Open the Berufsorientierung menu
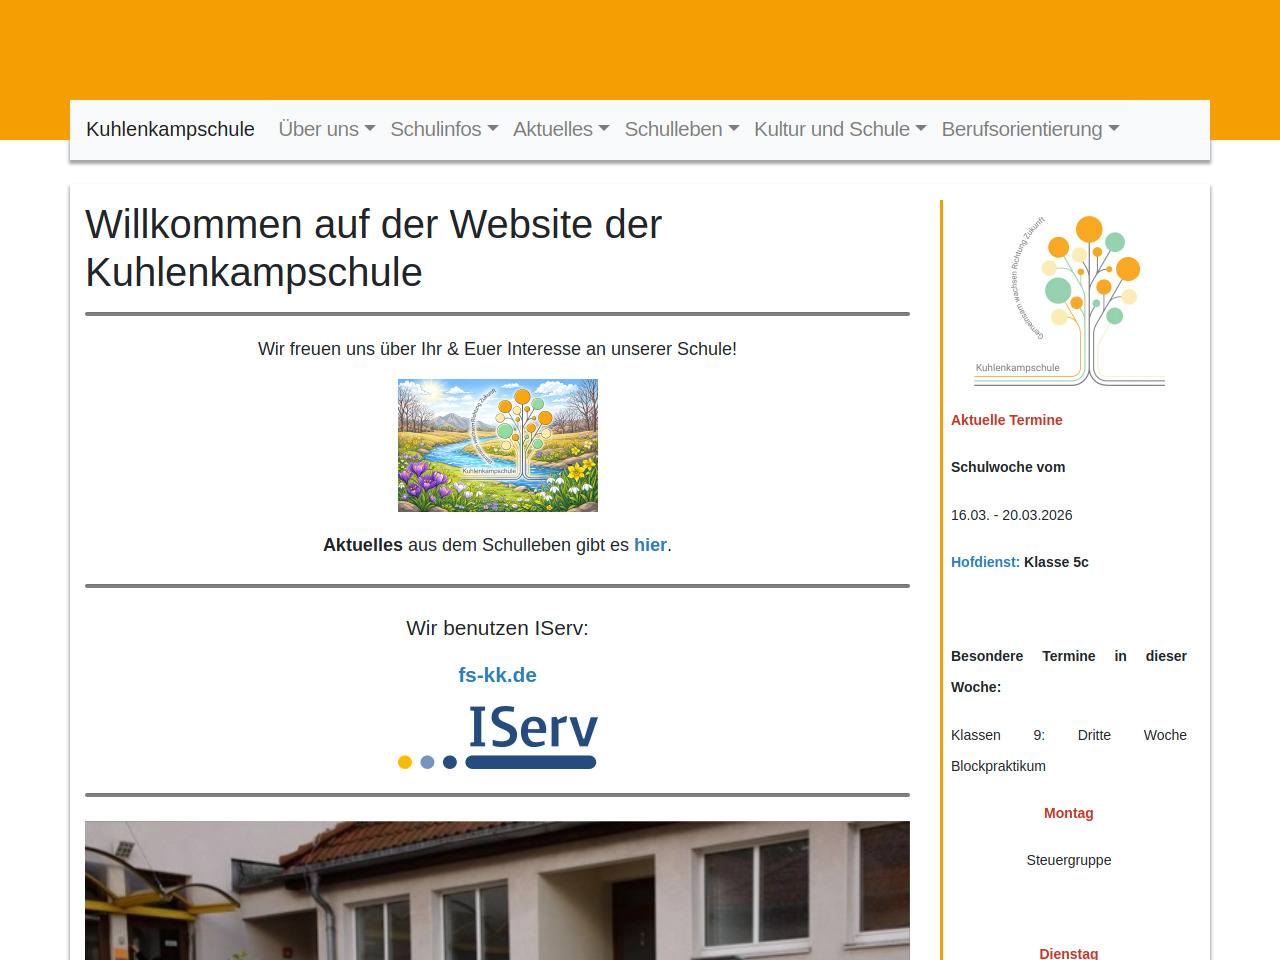The height and width of the screenshot is (960, 1280). 1029,129
